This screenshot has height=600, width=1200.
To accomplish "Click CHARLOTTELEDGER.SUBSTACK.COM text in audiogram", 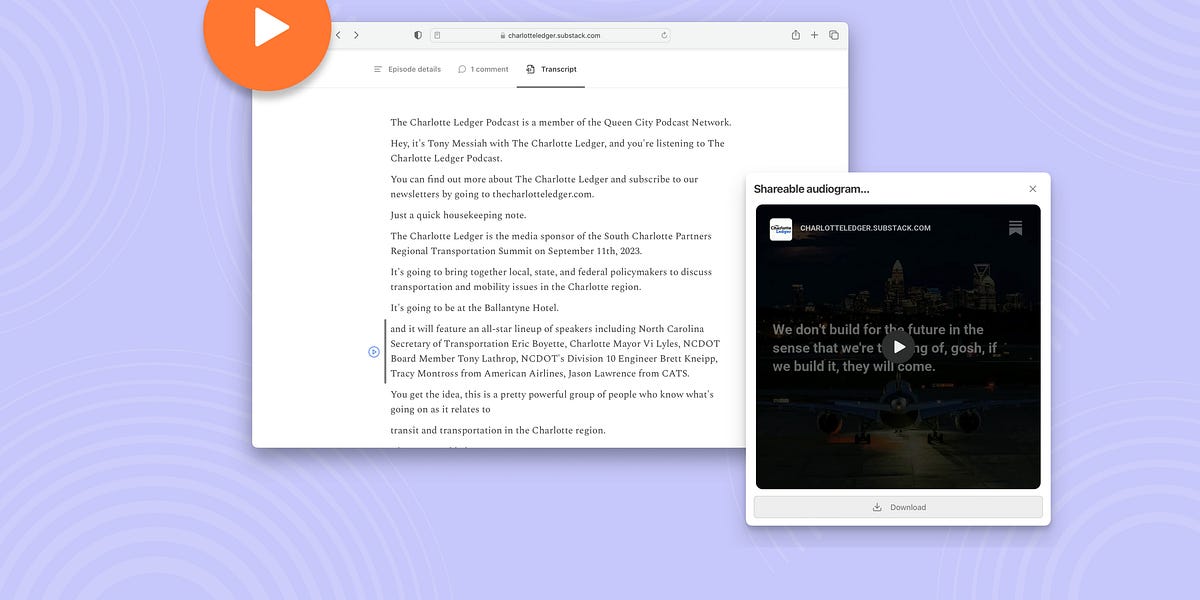I will [866, 228].
